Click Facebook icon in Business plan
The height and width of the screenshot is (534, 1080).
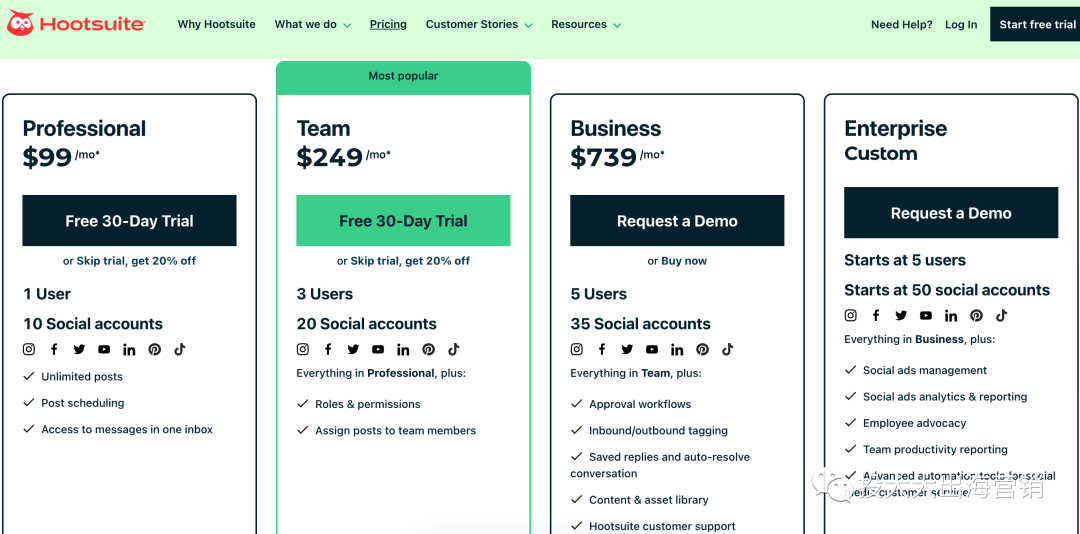tap(602, 349)
